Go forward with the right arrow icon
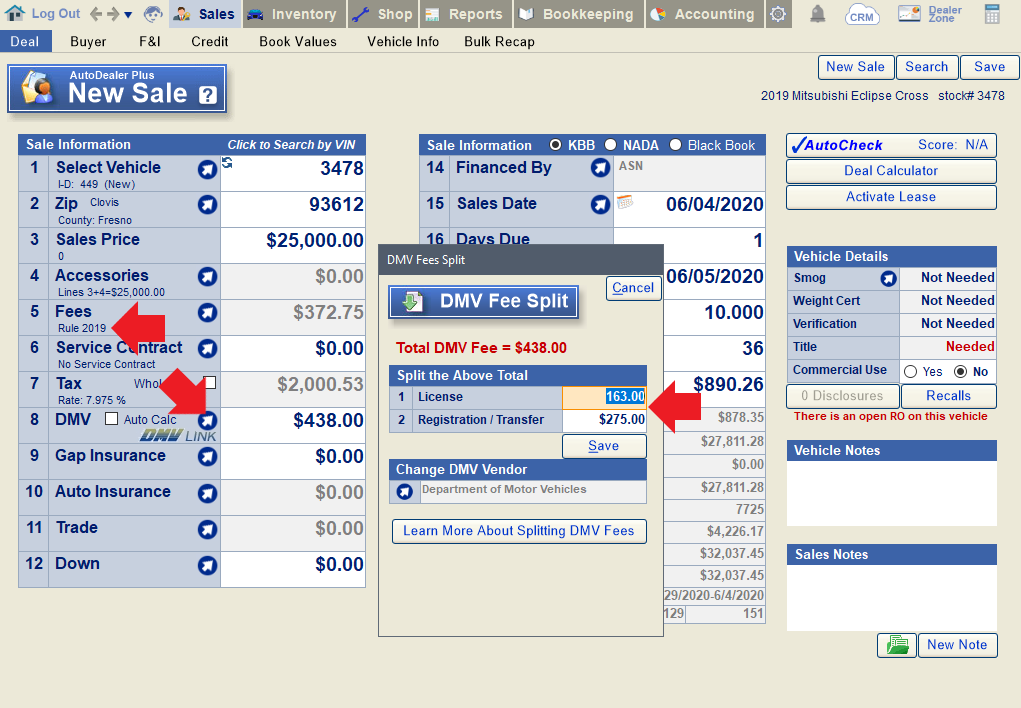Viewport: 1021px width, 708px height. 113,14
